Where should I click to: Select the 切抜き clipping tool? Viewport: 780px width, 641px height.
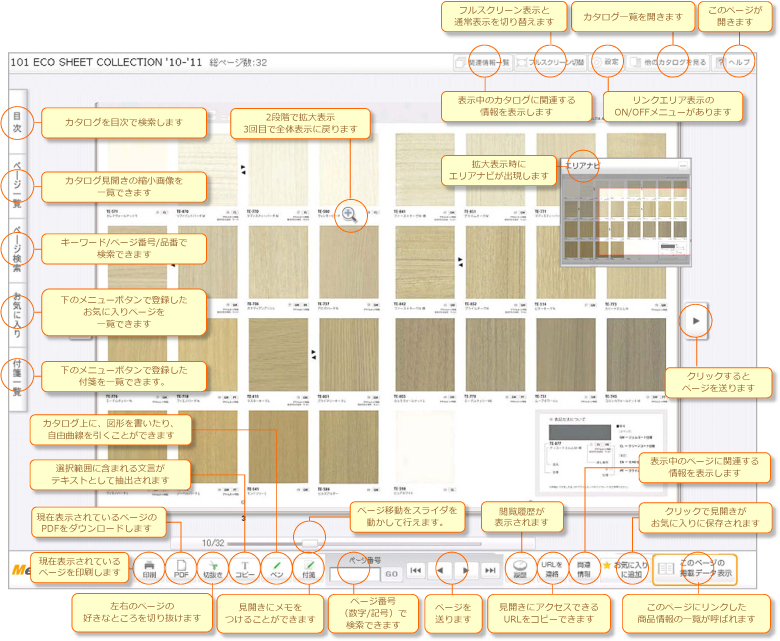pos(213,569)
